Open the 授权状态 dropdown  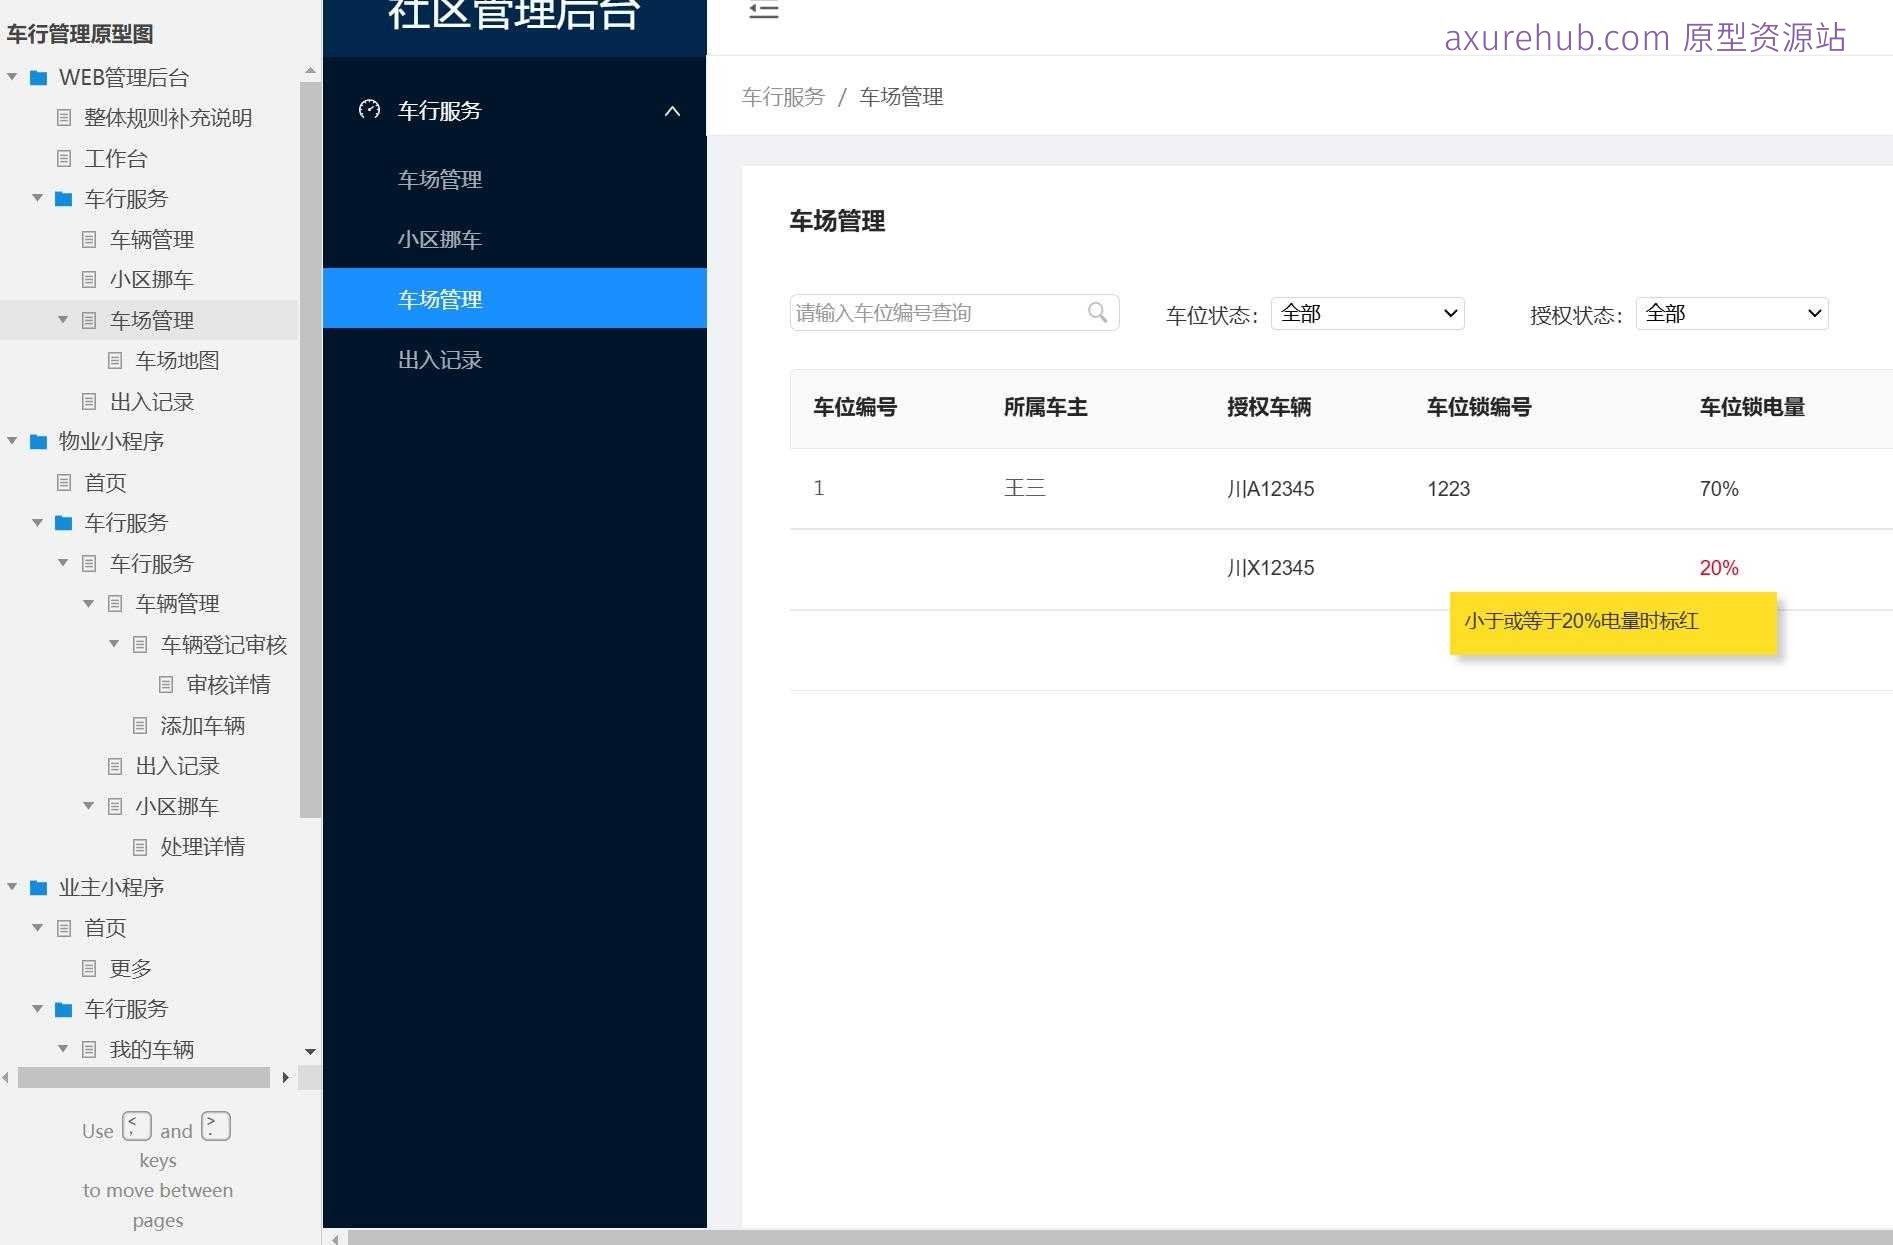[x=1731, y=313]
